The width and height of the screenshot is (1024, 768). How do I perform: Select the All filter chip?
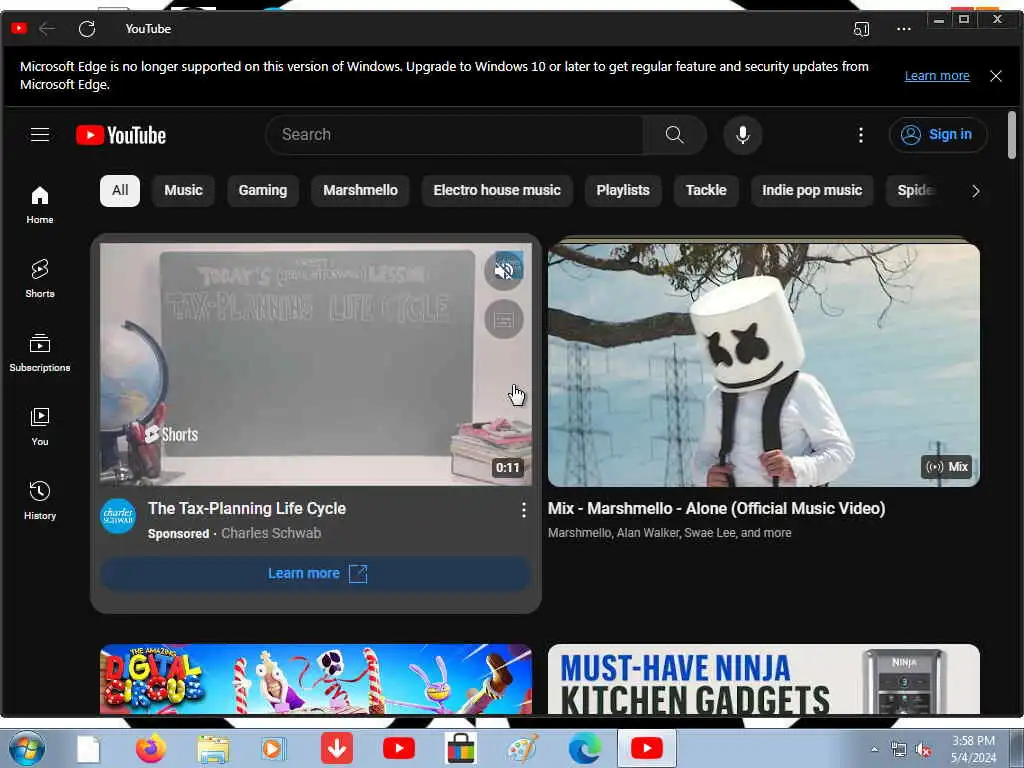[120, 191]
